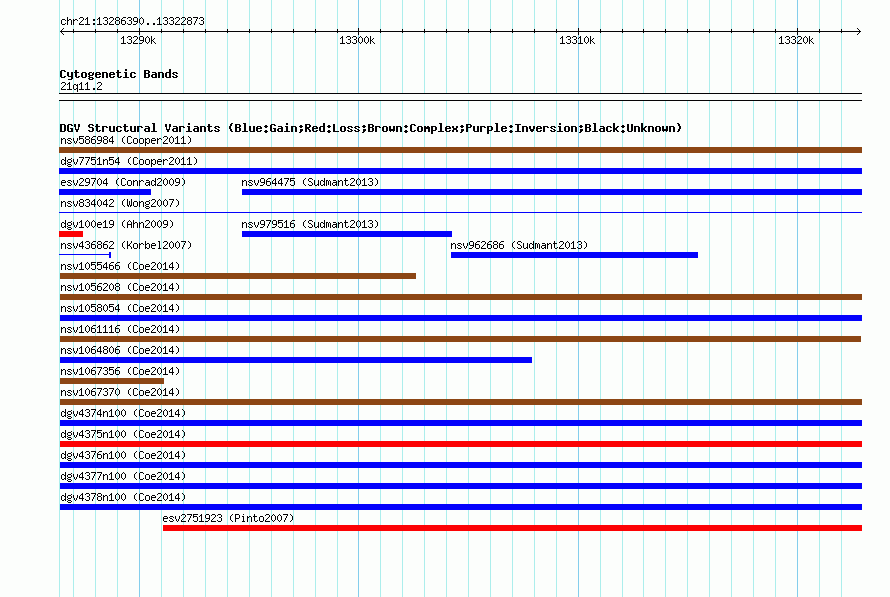Click the dgv4378n100 (Coe2014) label
The height and width of the screenshot is (597, 890).
pos(123,497)
